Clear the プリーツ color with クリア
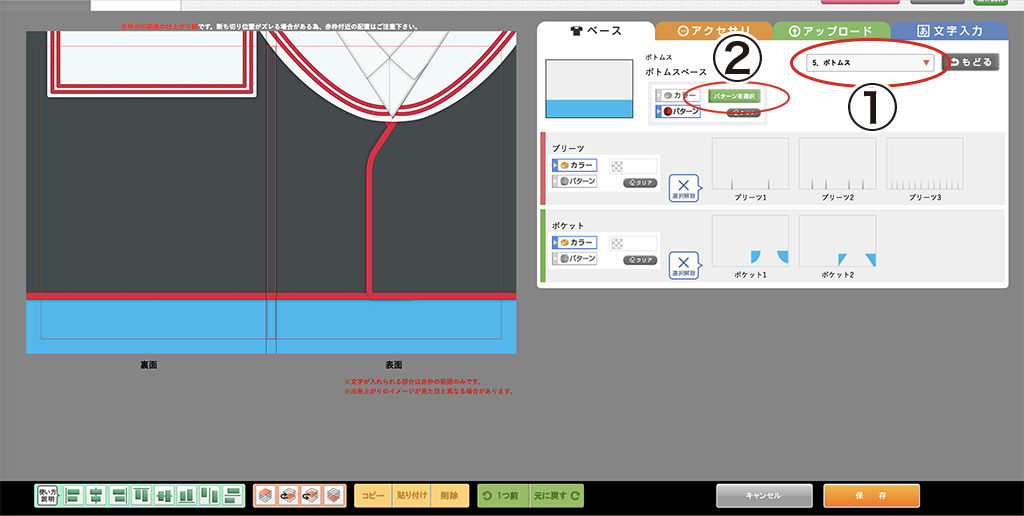Screen dimensions: 1024x516 tap(640, 183)
